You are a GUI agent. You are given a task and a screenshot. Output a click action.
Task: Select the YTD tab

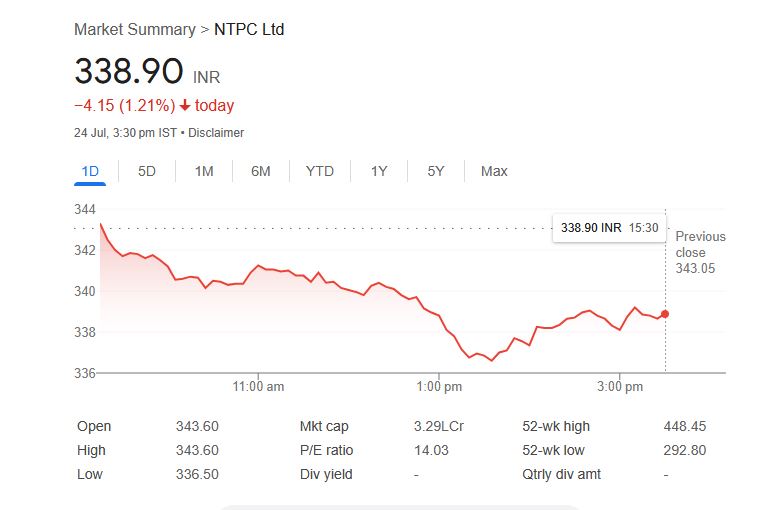320,171
